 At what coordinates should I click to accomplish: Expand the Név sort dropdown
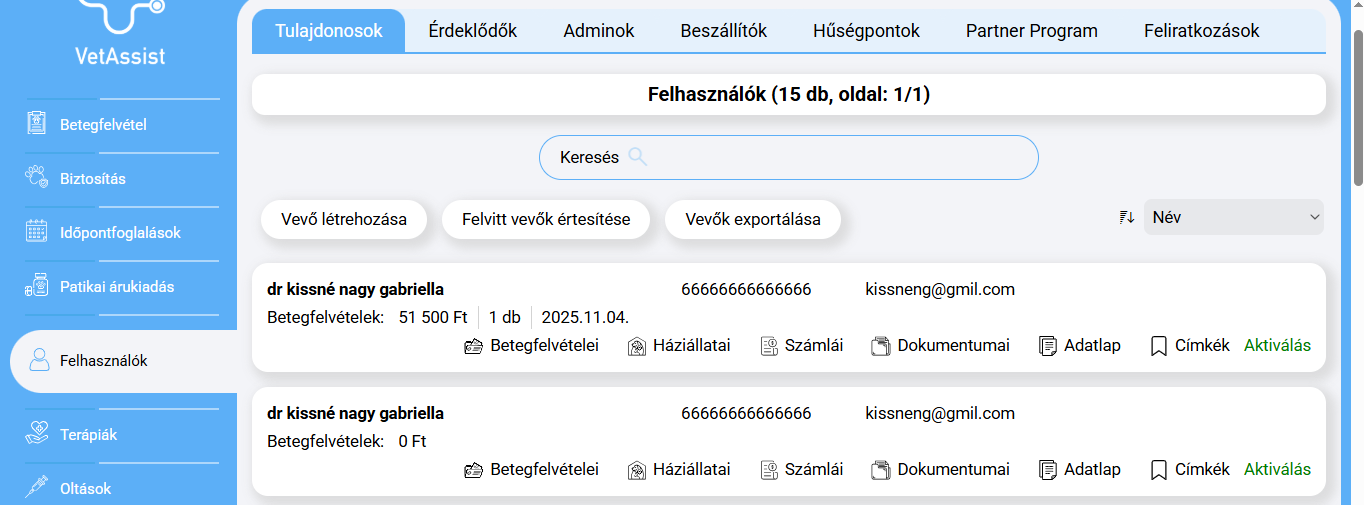tap(1233, 217)
